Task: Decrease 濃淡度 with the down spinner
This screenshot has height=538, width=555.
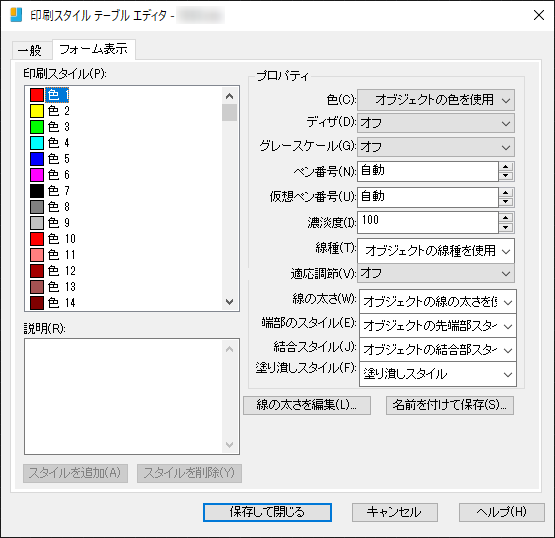Action: pos(506,228)
